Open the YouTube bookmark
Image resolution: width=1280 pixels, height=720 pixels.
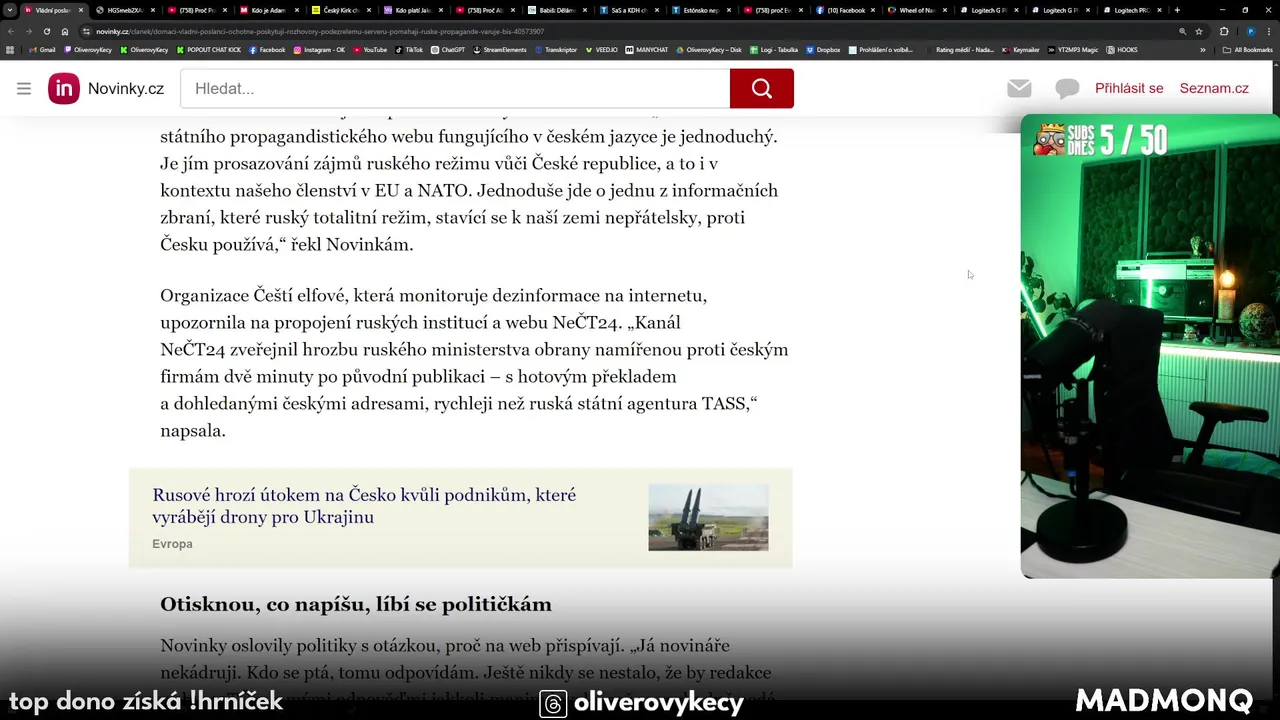[370, 49]
